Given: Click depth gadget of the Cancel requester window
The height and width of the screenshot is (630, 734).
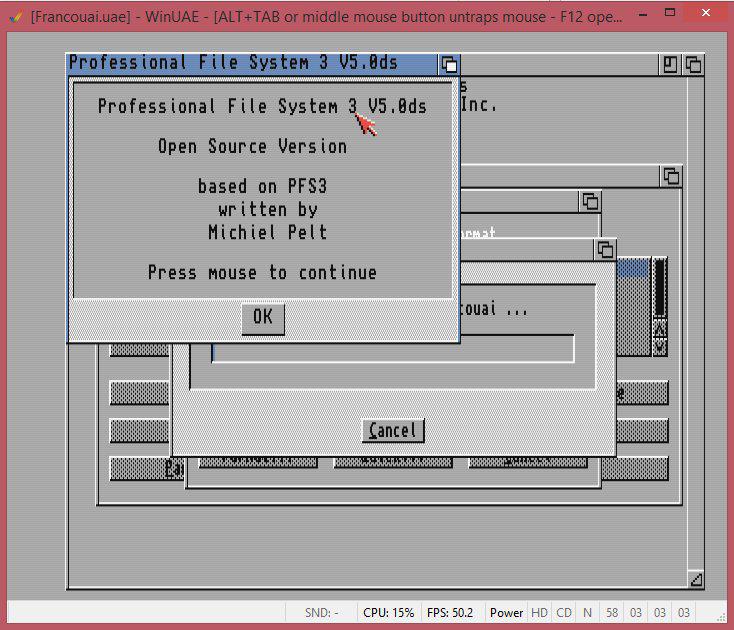Looking at the screenshot, I should (605, 249).
